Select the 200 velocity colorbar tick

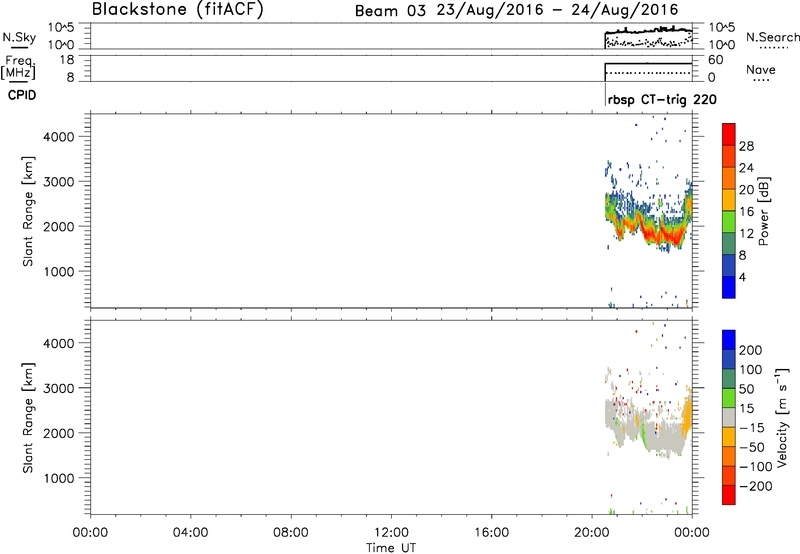tap(751, 350)
